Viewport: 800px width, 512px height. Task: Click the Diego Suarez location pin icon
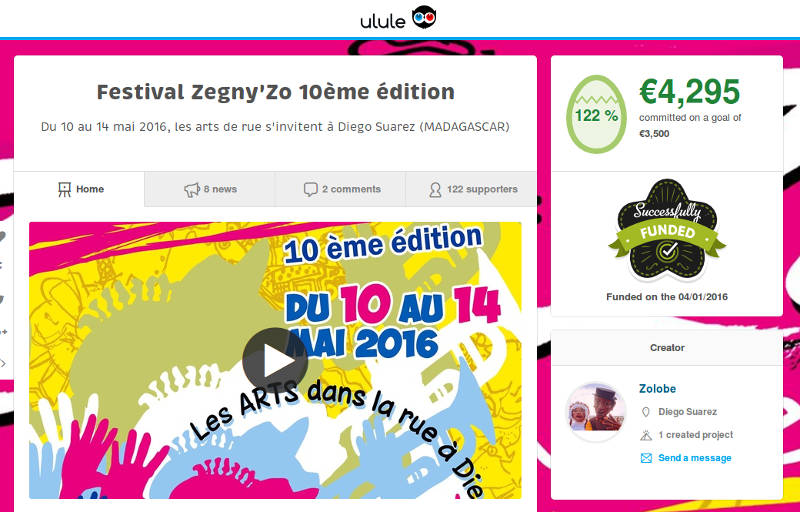(645, 412)
